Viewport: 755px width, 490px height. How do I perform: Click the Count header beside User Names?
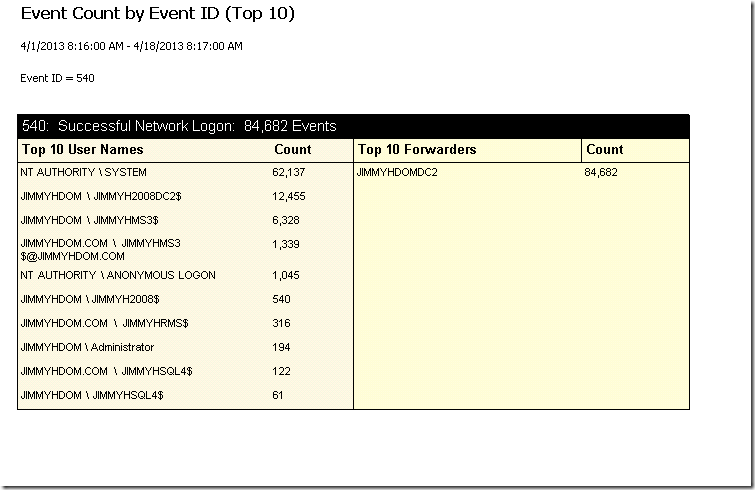[x=293, y=149]
